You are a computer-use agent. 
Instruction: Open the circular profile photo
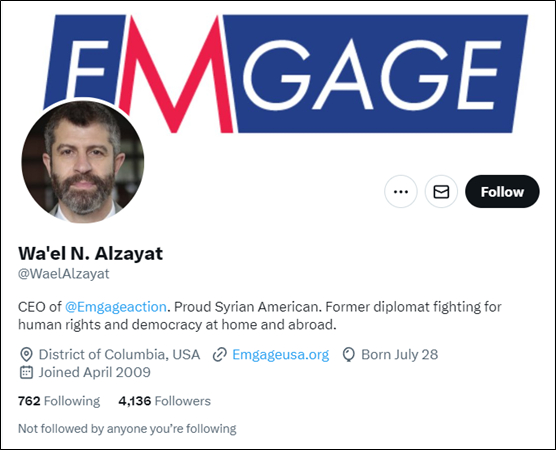pyautogui.click(x=83, y=162)
